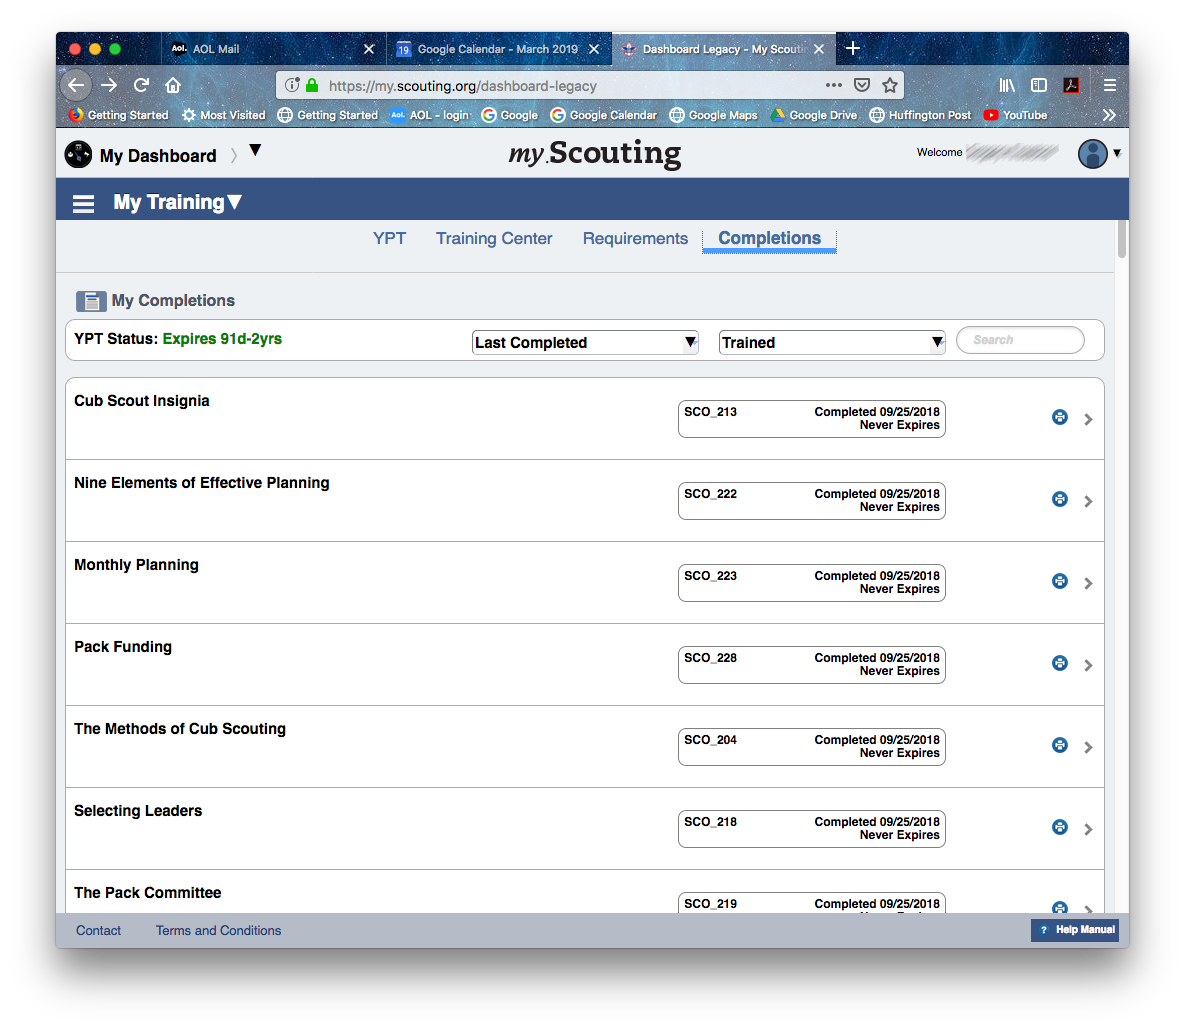Switch to the AOL Mail browser tab
The image size is (1185, 1028).
tap(274, 48)
